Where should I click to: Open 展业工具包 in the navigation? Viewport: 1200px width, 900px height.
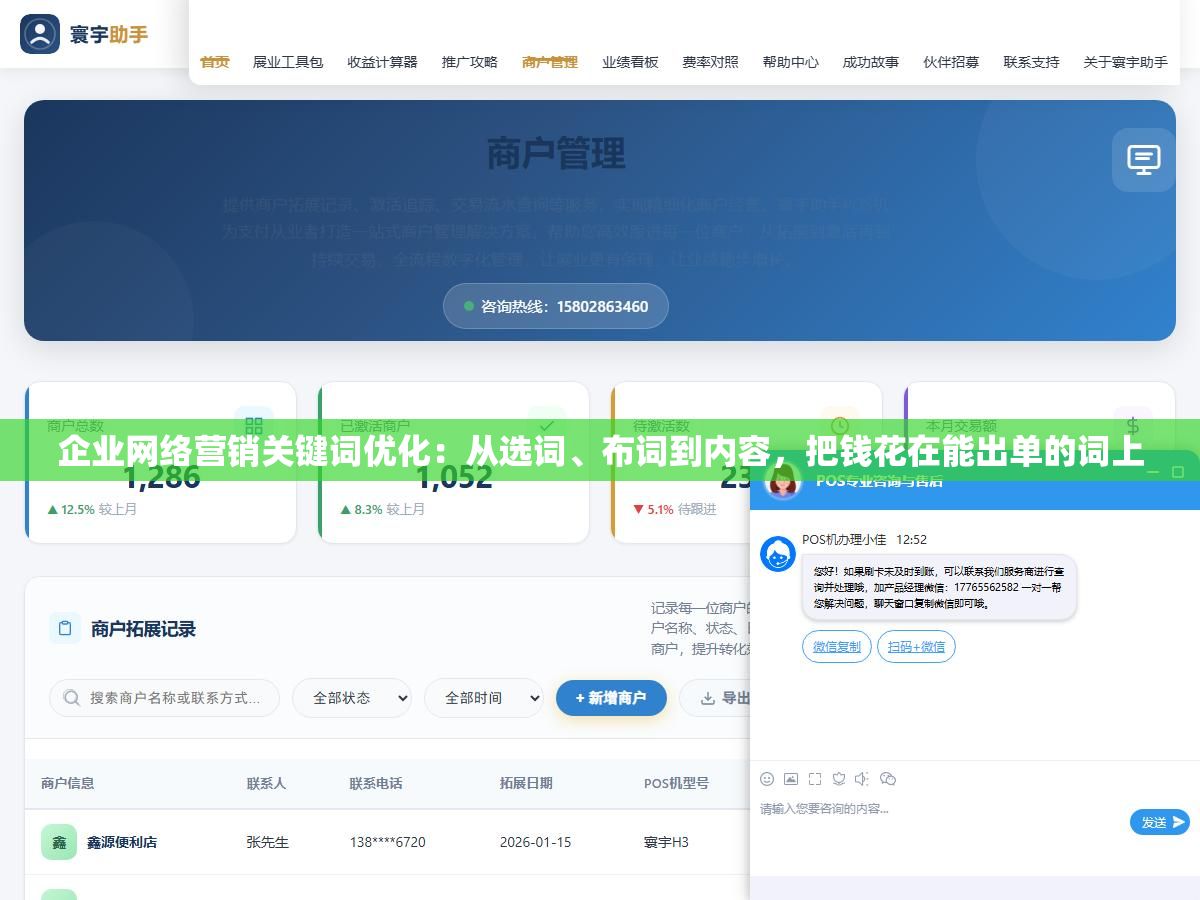coord(288,62)
